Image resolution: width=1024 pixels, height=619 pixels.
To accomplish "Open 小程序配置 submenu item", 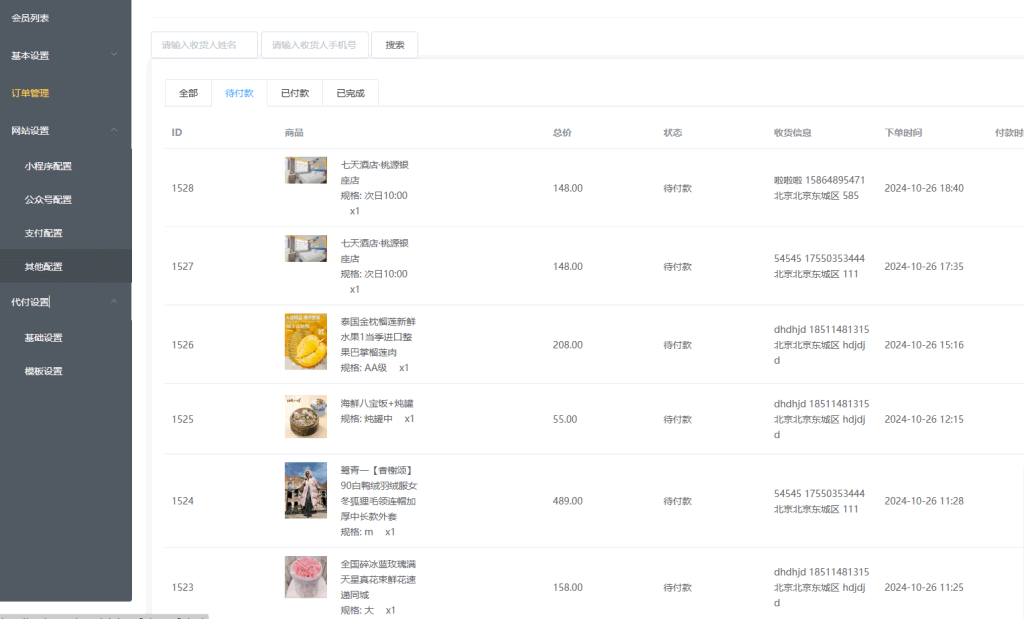I will coord(48,166).
